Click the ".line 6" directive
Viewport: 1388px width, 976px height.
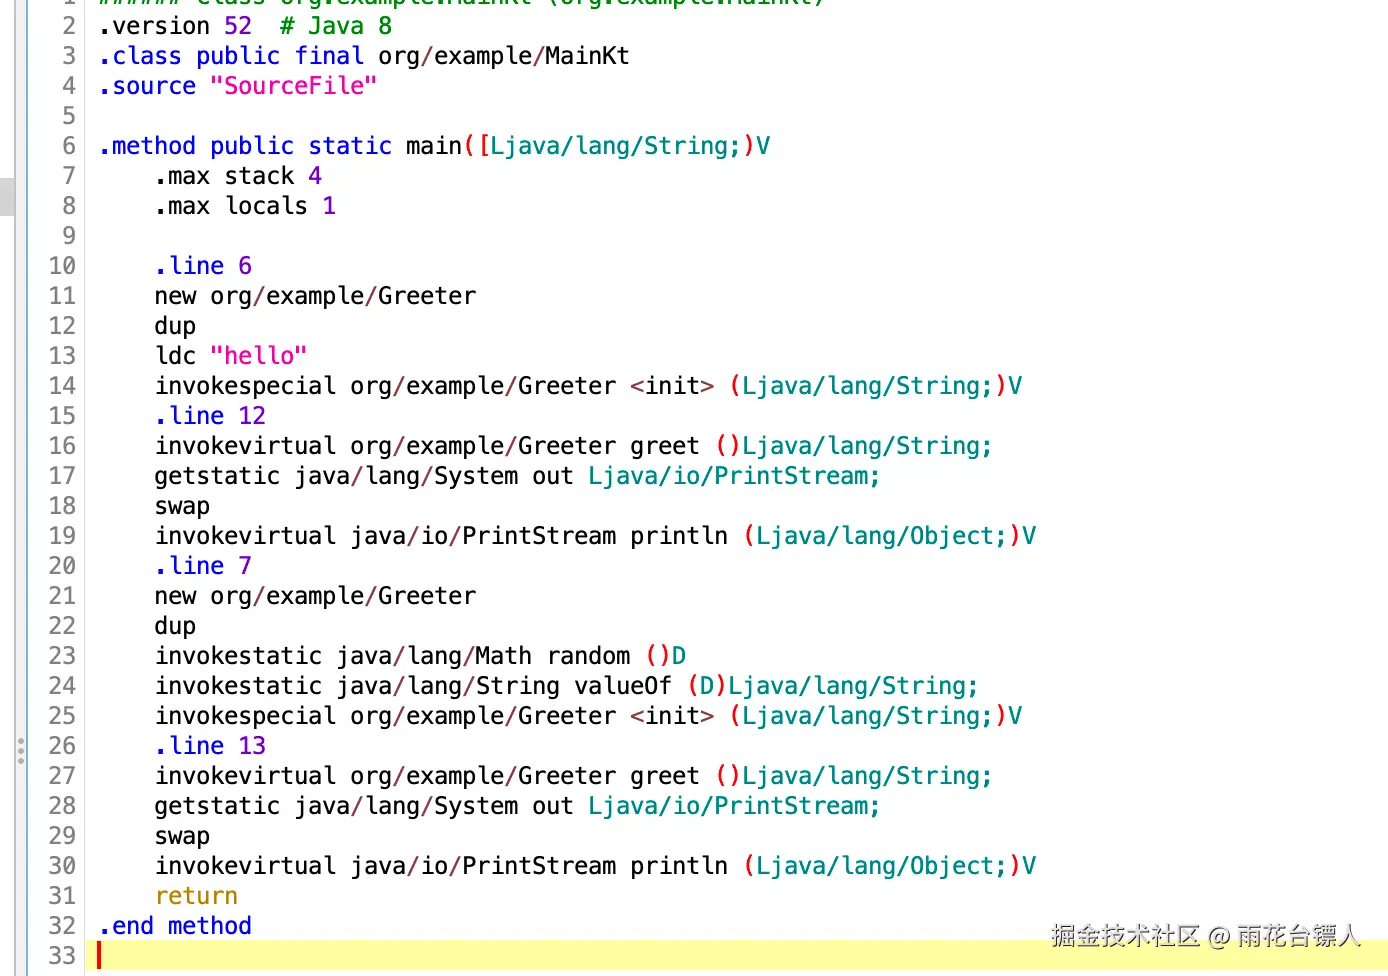tap(204, 266)
